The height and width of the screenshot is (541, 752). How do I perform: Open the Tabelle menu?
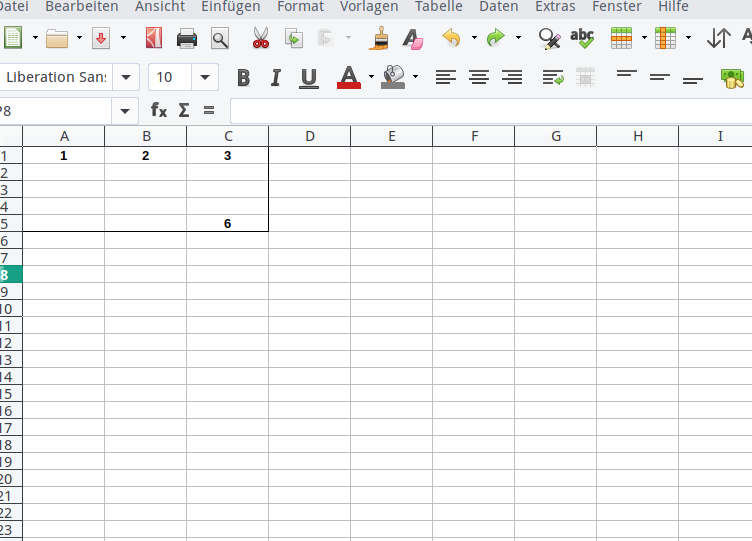439,7
